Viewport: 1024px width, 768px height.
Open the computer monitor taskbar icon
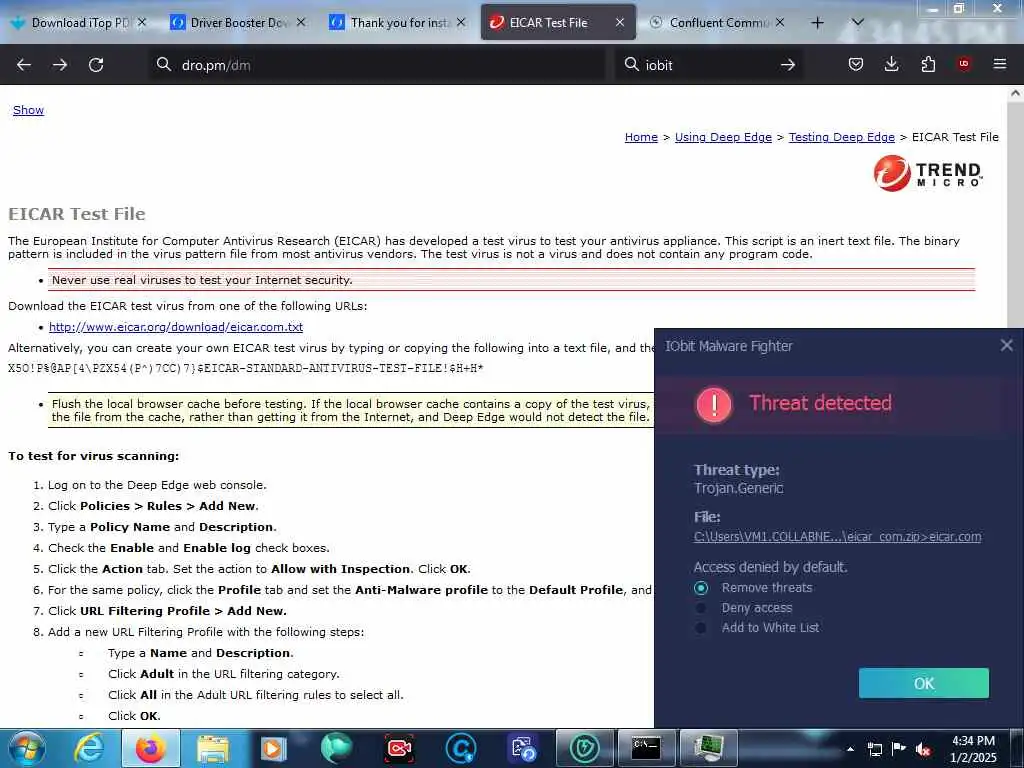pyautogui.click(x=709, y=748)
